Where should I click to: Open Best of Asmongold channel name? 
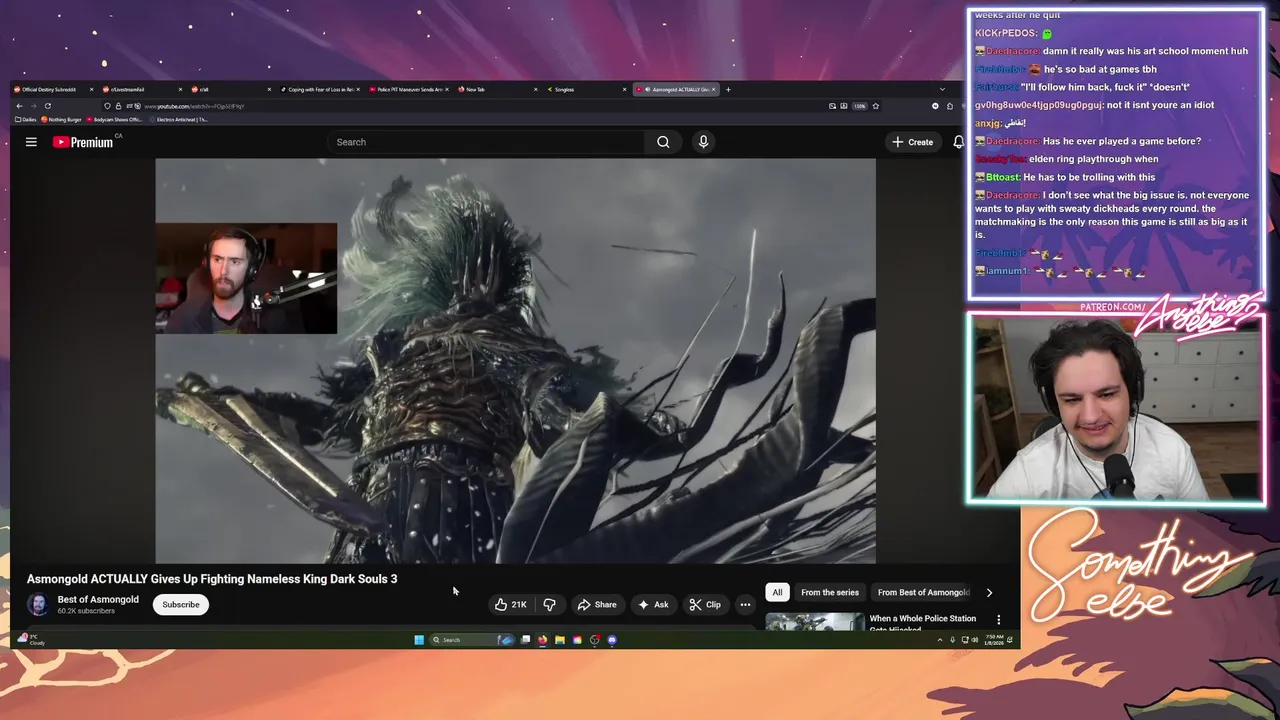pyautogui.click(x=98, y=600)
